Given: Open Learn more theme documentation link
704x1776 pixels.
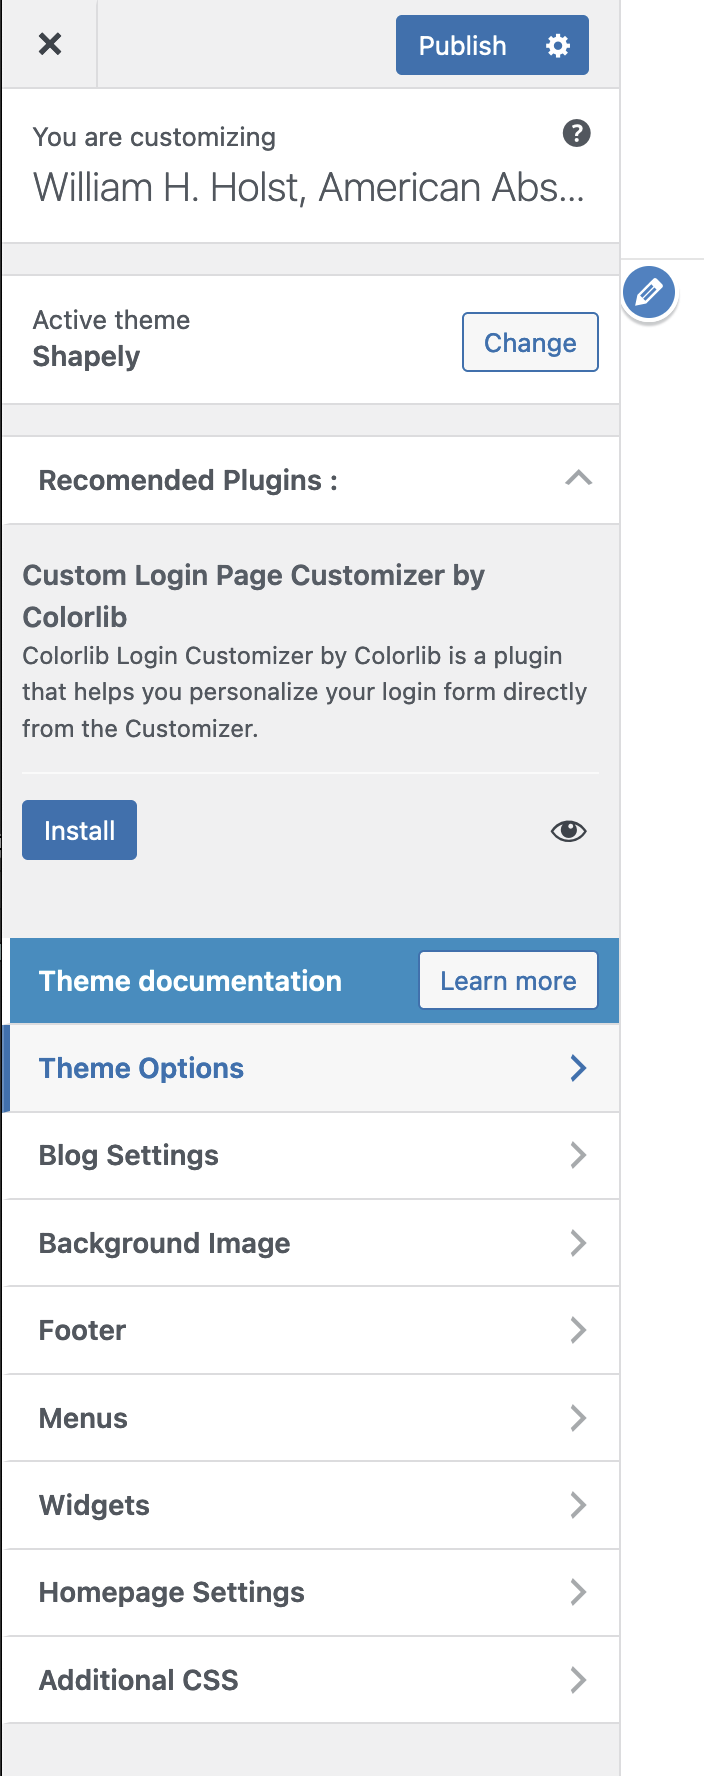Looking at the screenshot, I should pyautogui.click(x=508, y=980).
